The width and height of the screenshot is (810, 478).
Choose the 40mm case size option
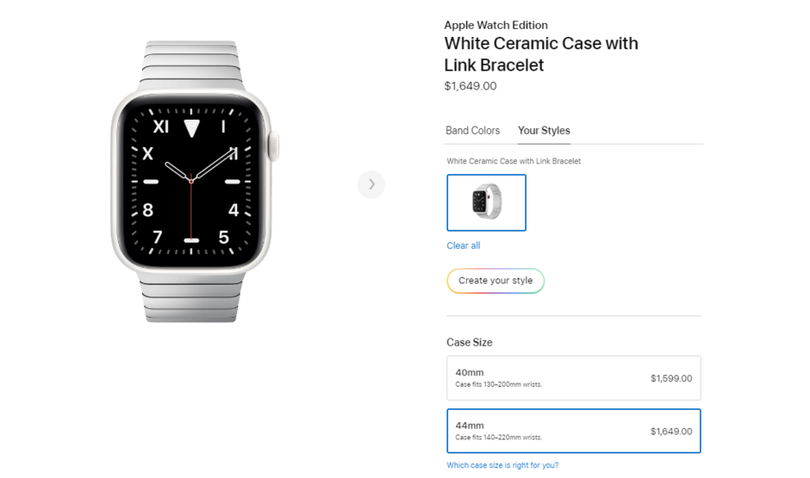tap(573, 378)
